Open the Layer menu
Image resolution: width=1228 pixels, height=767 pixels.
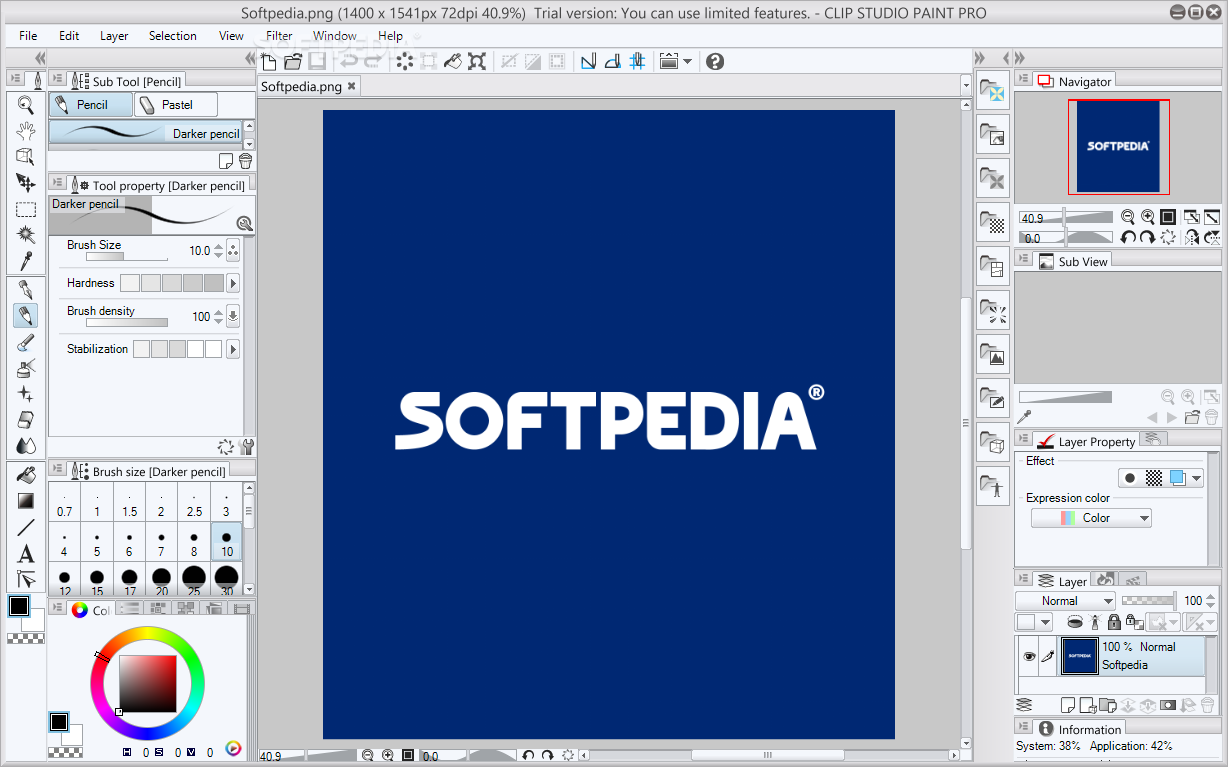(114, 36)
